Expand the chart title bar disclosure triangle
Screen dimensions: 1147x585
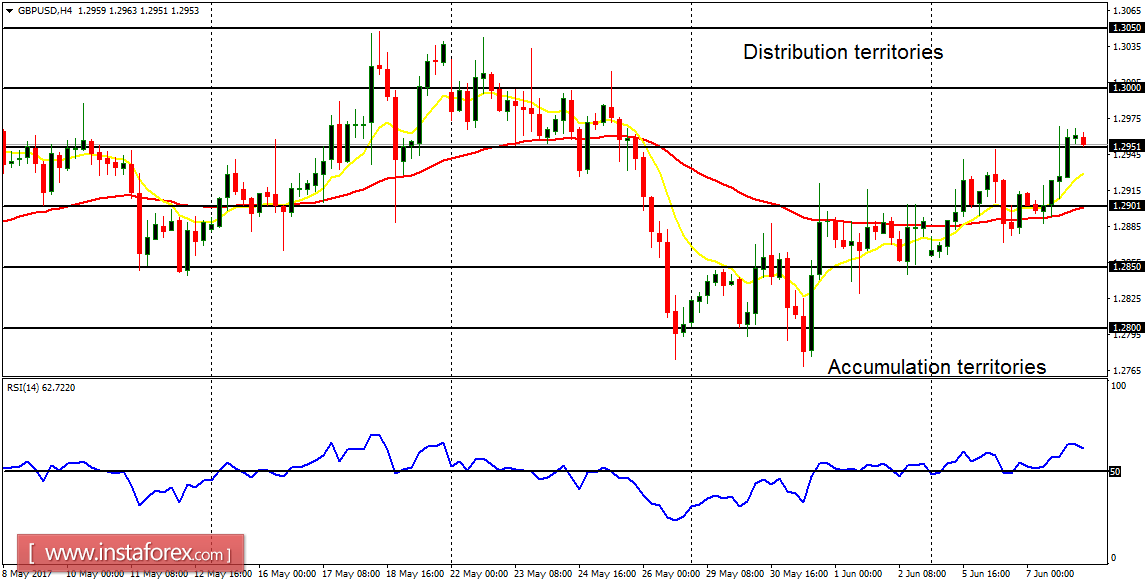(x=10, y=11)
